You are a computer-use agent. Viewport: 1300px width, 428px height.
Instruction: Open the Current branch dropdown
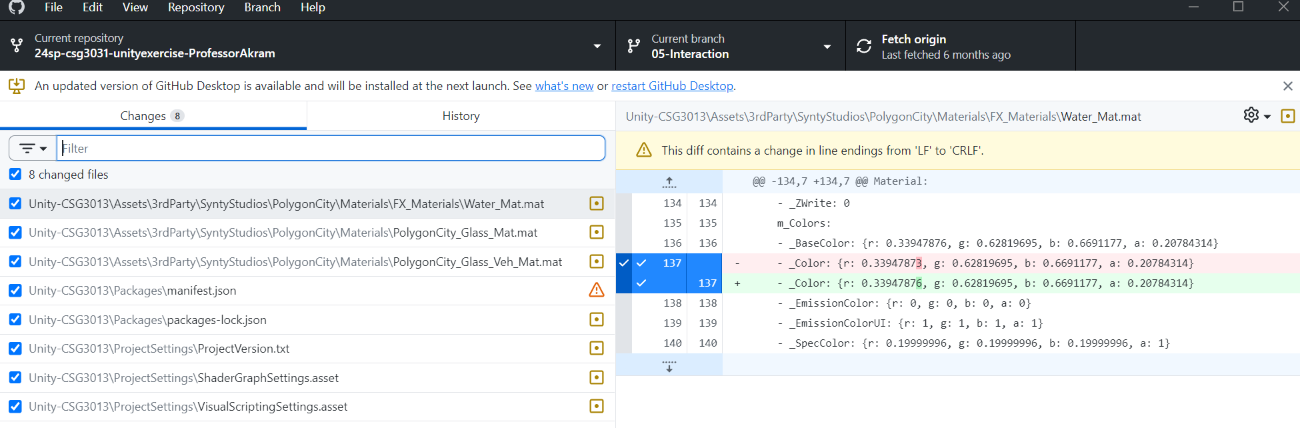pyautogui.click(x=730, y=46)
